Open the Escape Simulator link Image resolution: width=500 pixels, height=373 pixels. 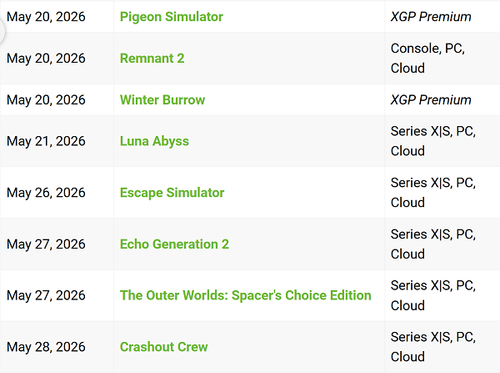(x=172, y=193)
